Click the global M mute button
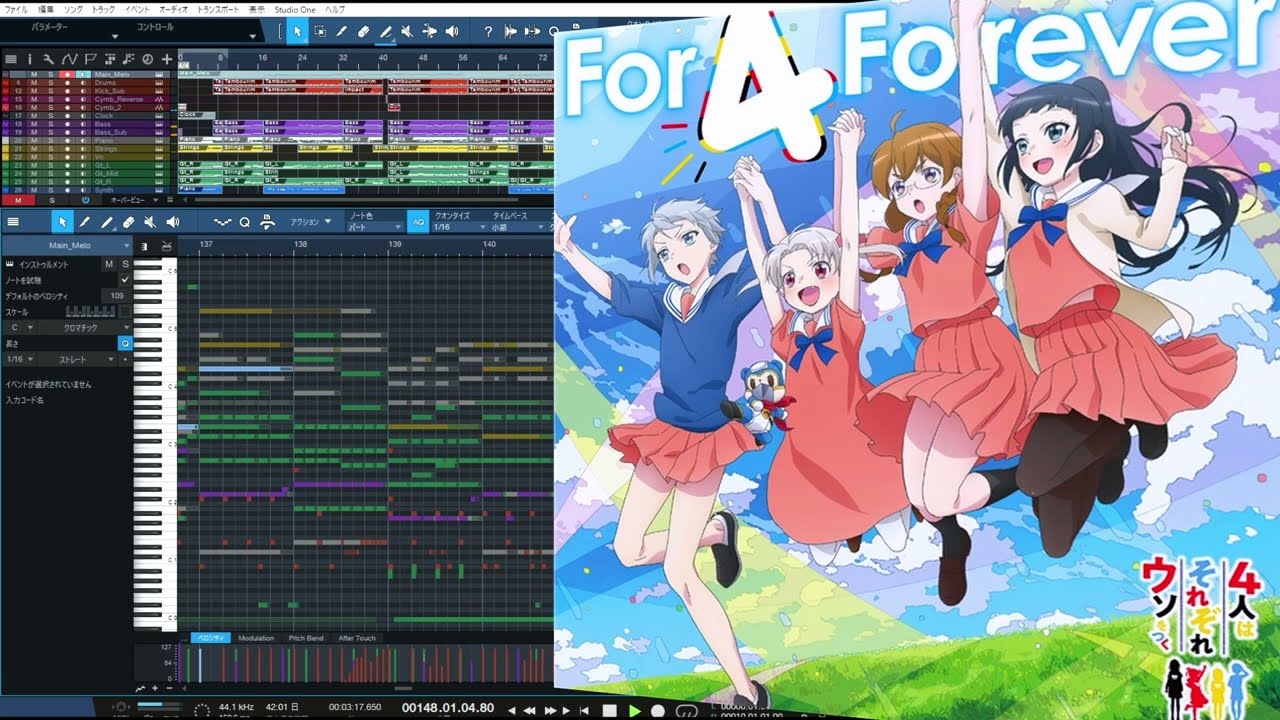The width and height of the screenshot is (1280, 720). point(17,201)
